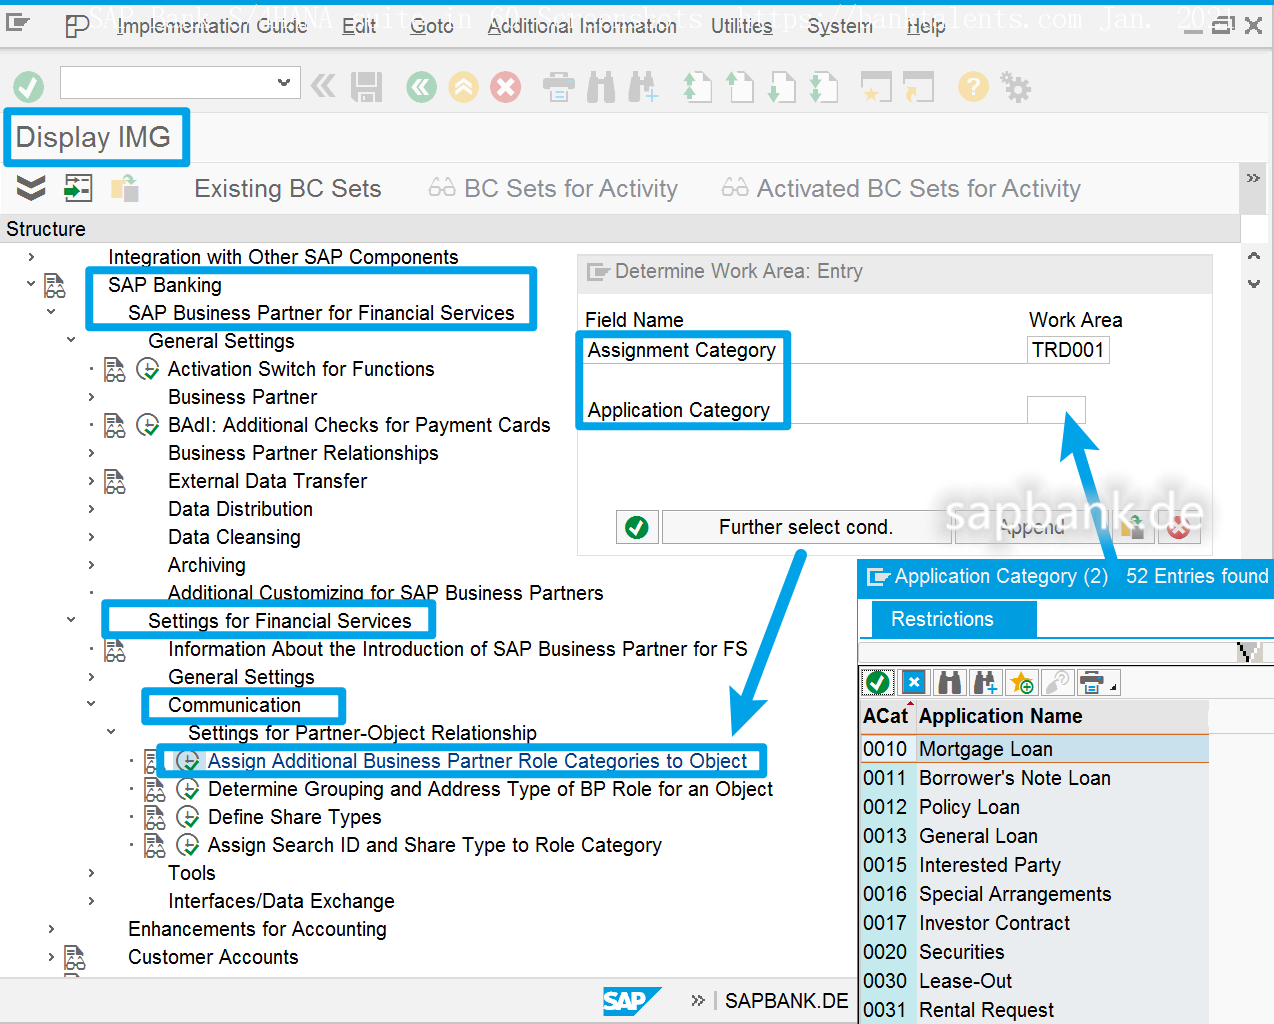Collapse Settings for Financial Services node

(71, 621)
